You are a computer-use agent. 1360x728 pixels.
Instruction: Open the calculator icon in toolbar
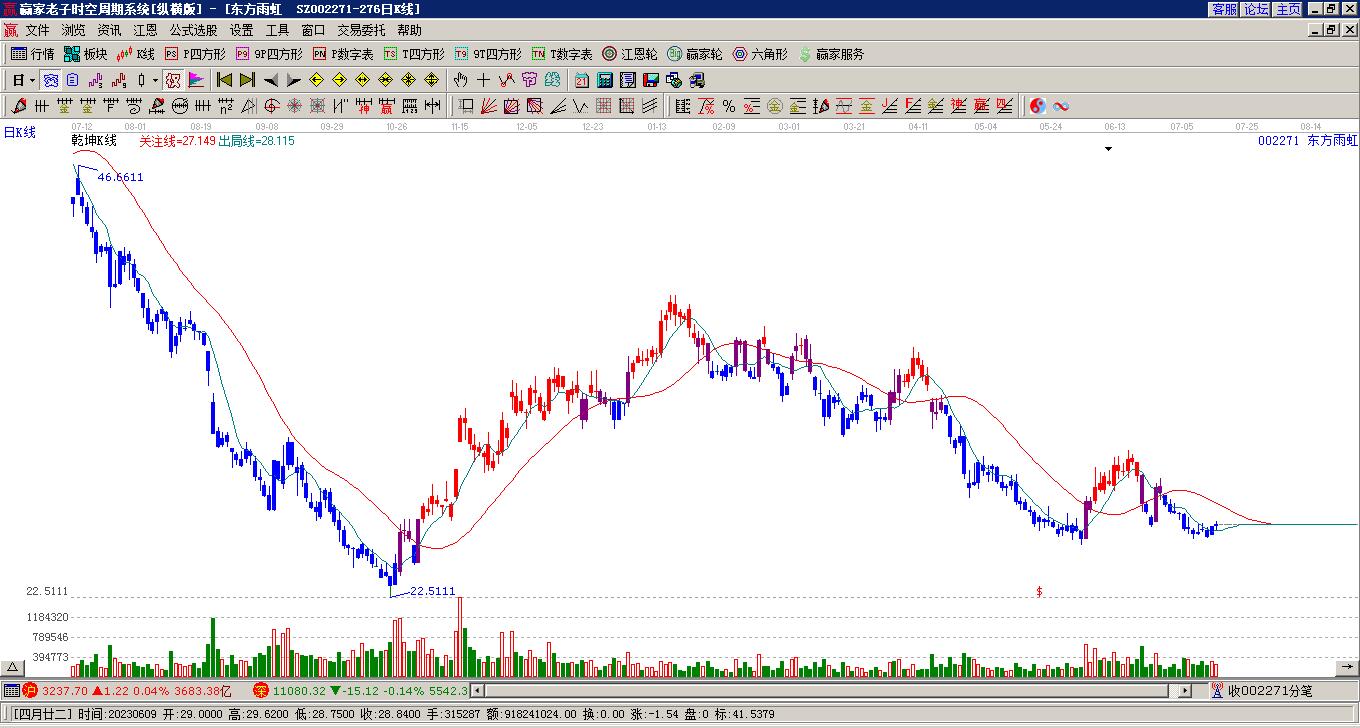click(x=605, y=80)
